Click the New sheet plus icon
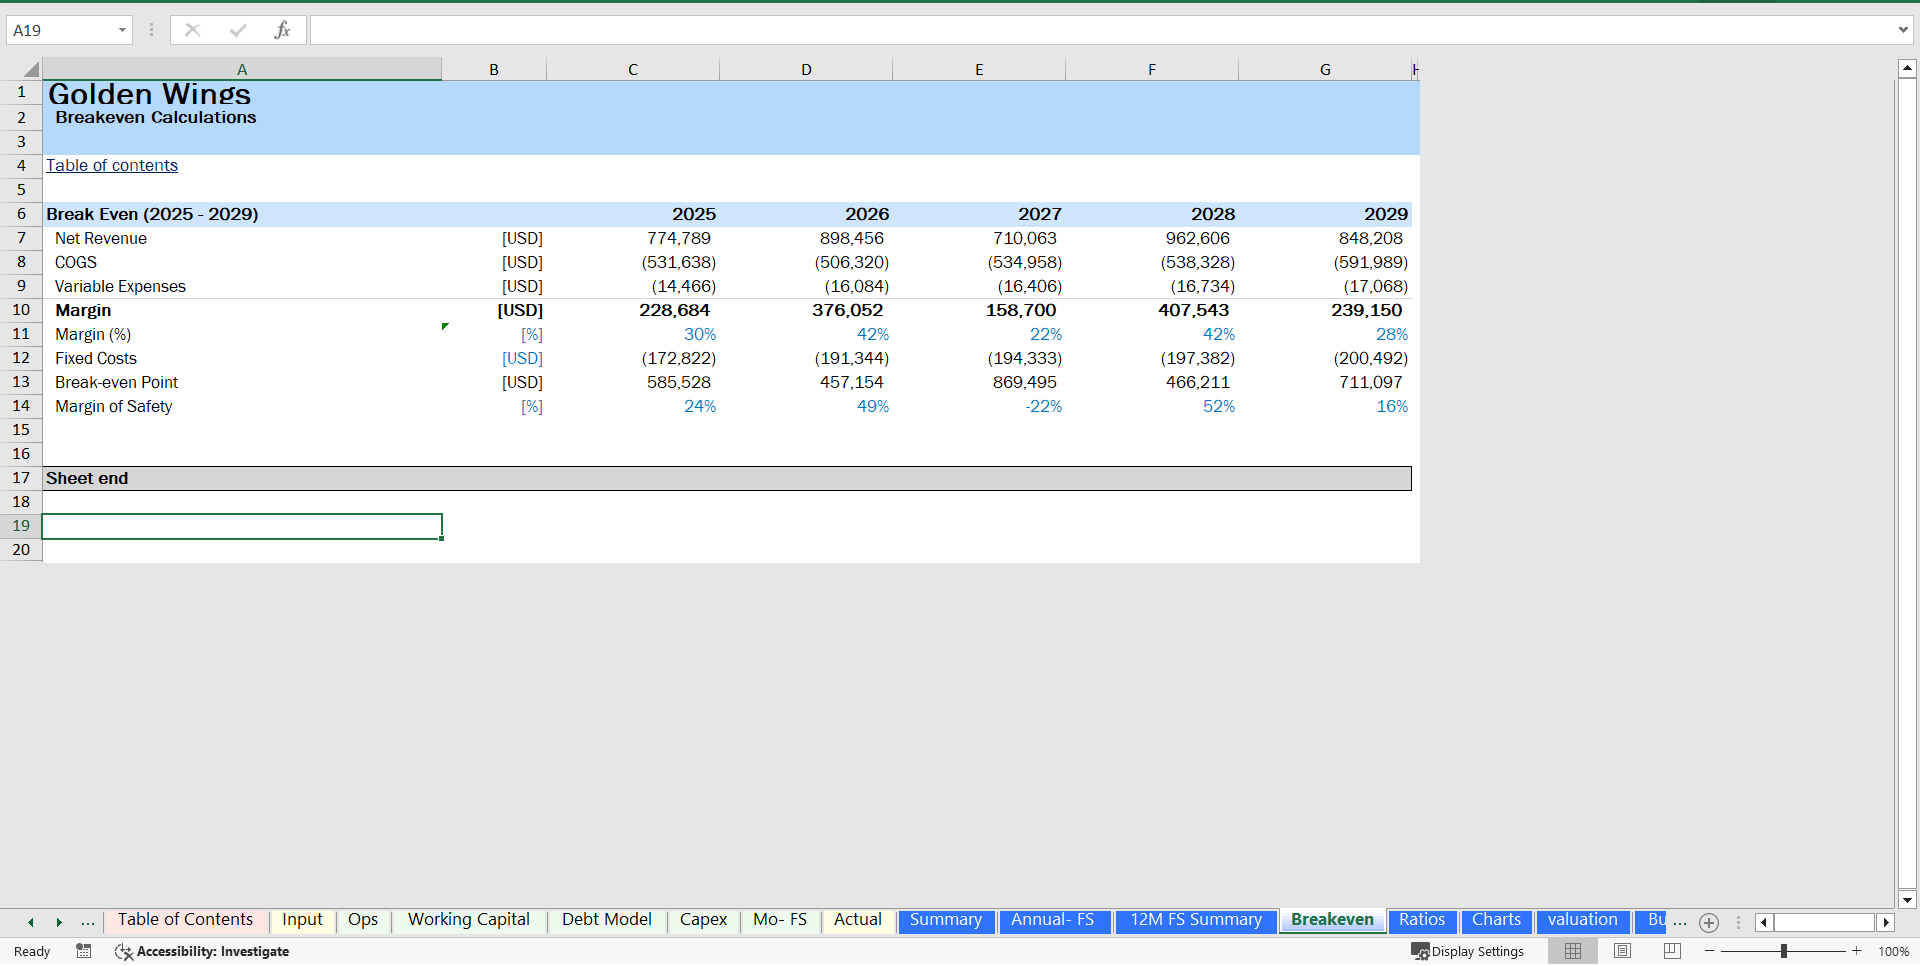The width and height of the screenshot is (1920, 966). coord(1709,922)
